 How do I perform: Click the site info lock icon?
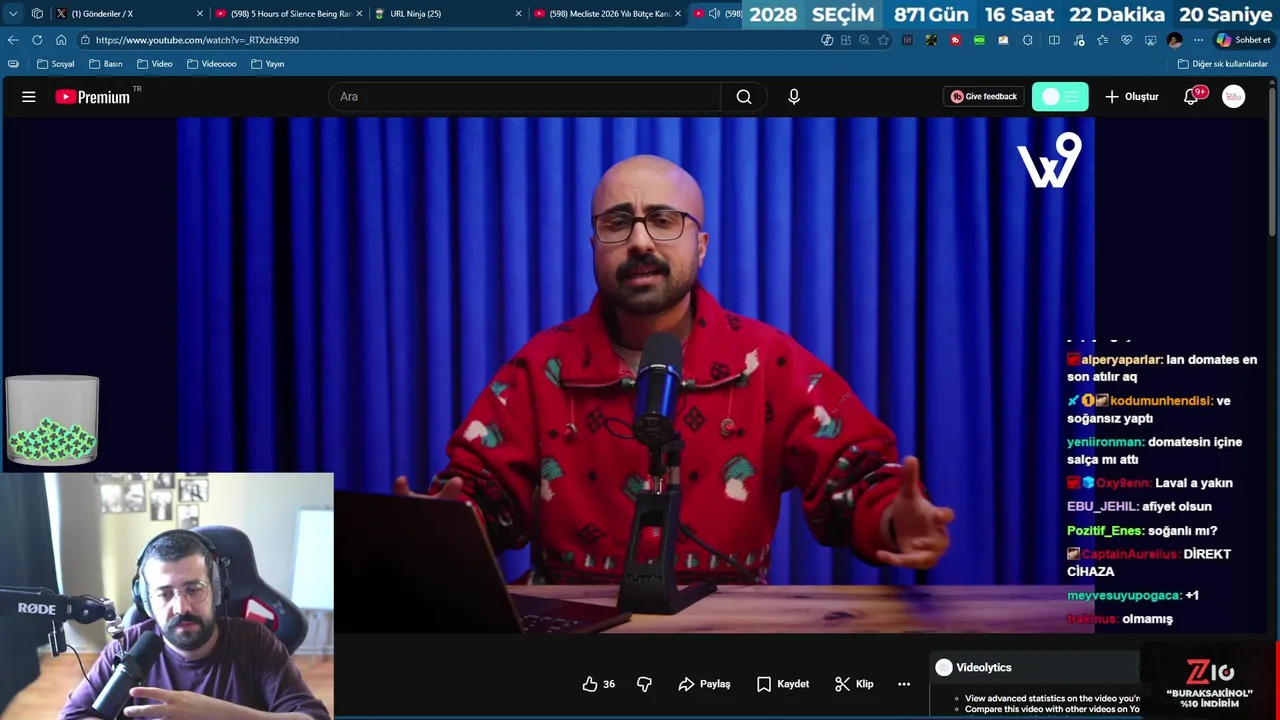pyautogui.click(x=85, y=40)
